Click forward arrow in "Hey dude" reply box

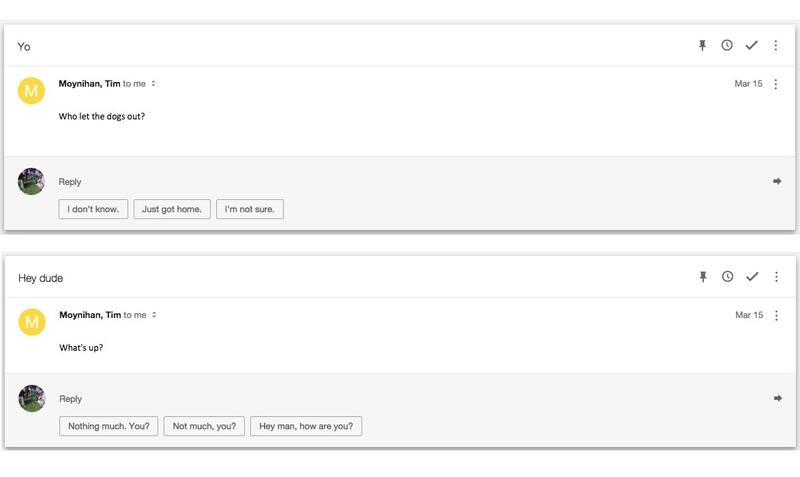point(777,398)
